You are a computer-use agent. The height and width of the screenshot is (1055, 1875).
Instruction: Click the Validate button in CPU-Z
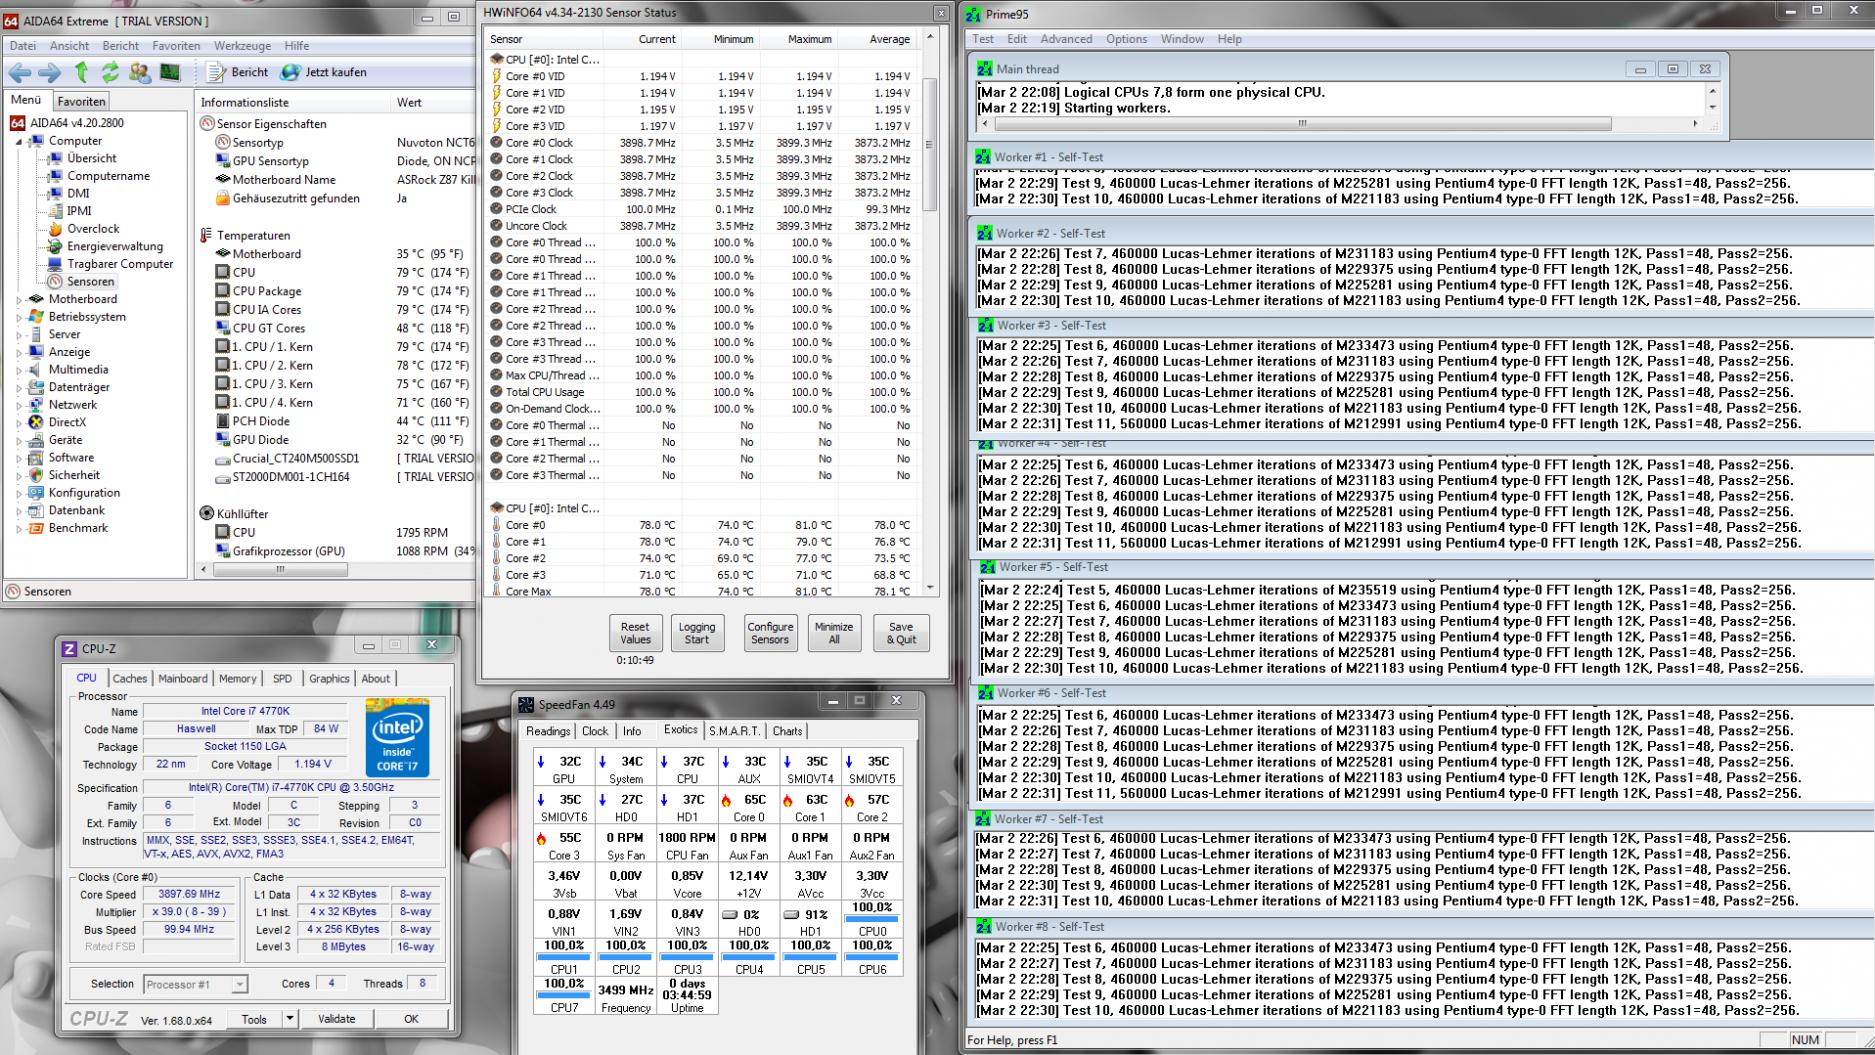pos(336,1019)
